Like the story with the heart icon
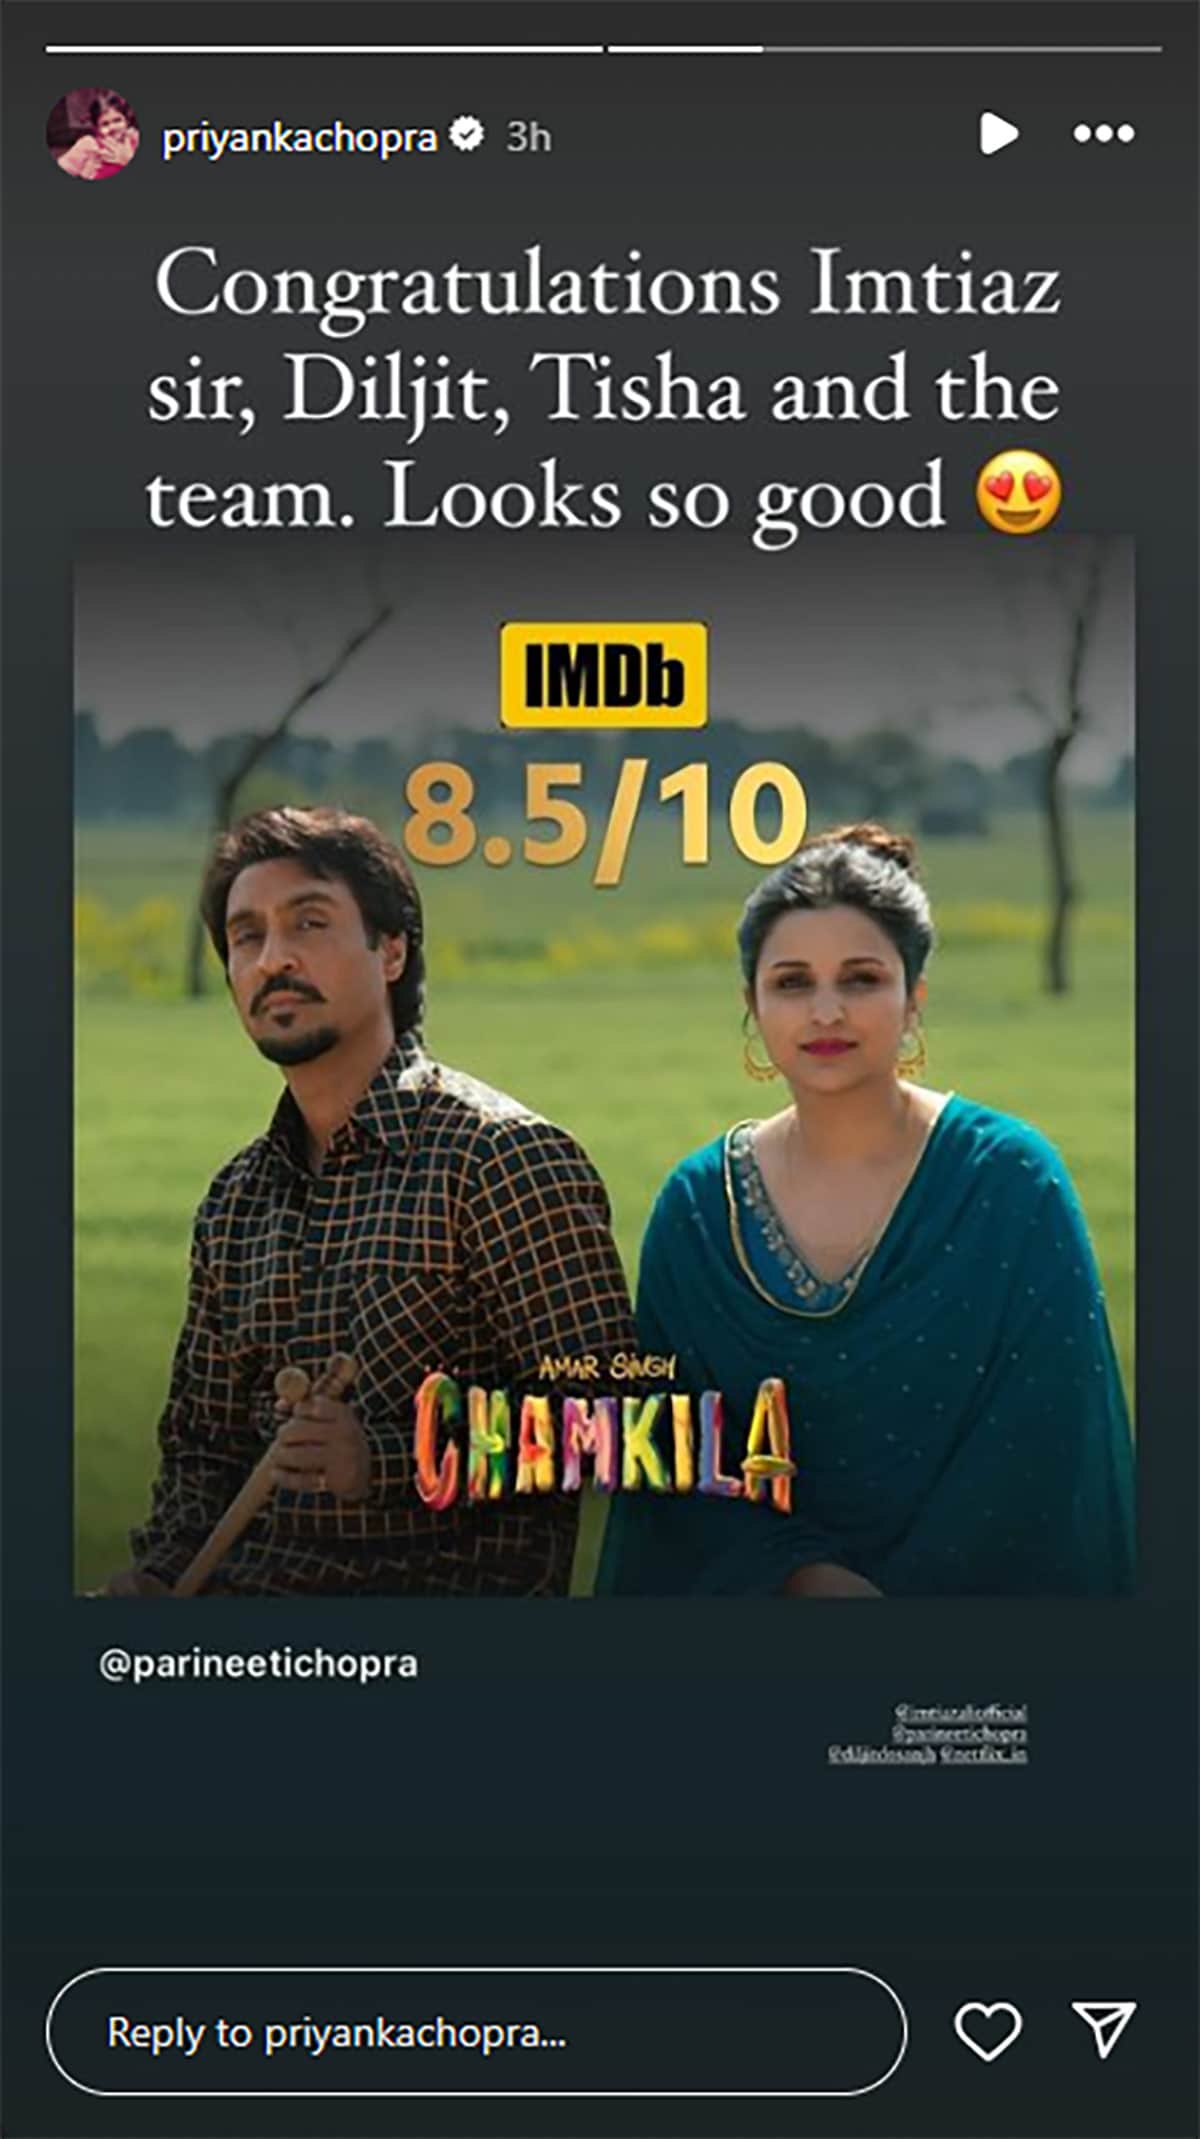 (988, 2032)
